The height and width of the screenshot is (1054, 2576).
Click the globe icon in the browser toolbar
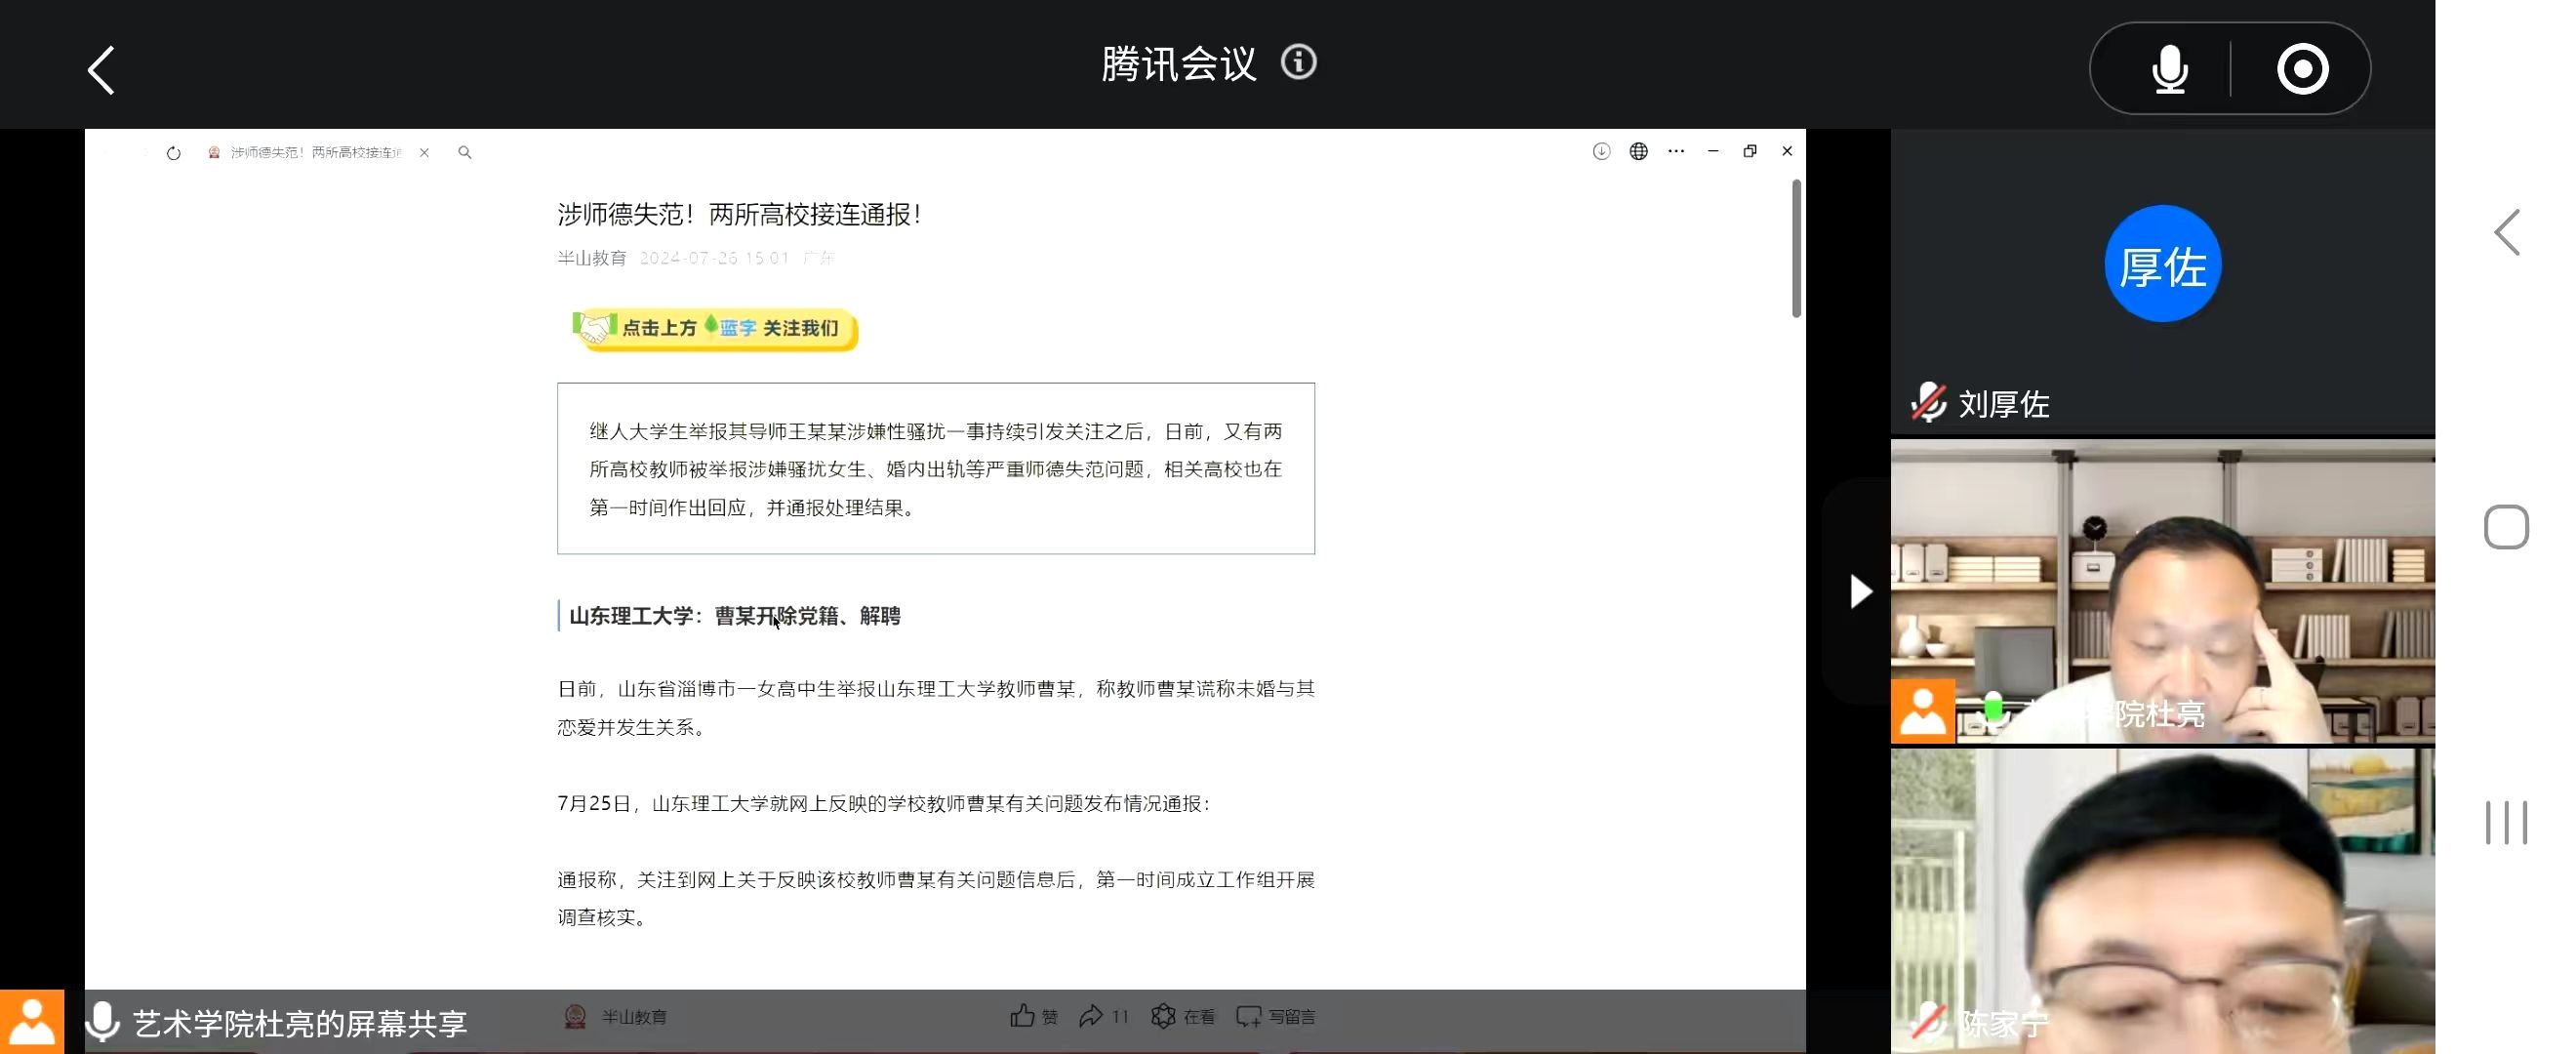[1638, 152]
